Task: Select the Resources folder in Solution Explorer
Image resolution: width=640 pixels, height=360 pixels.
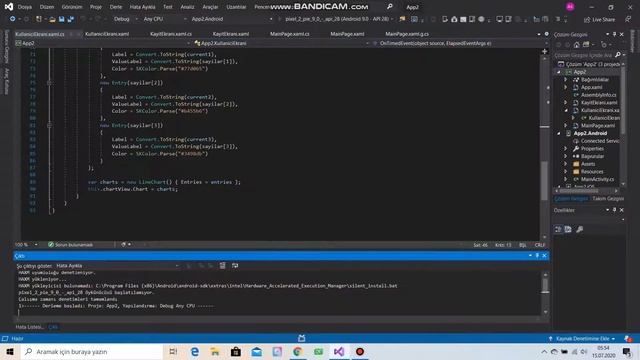Action: click(592, 171)
